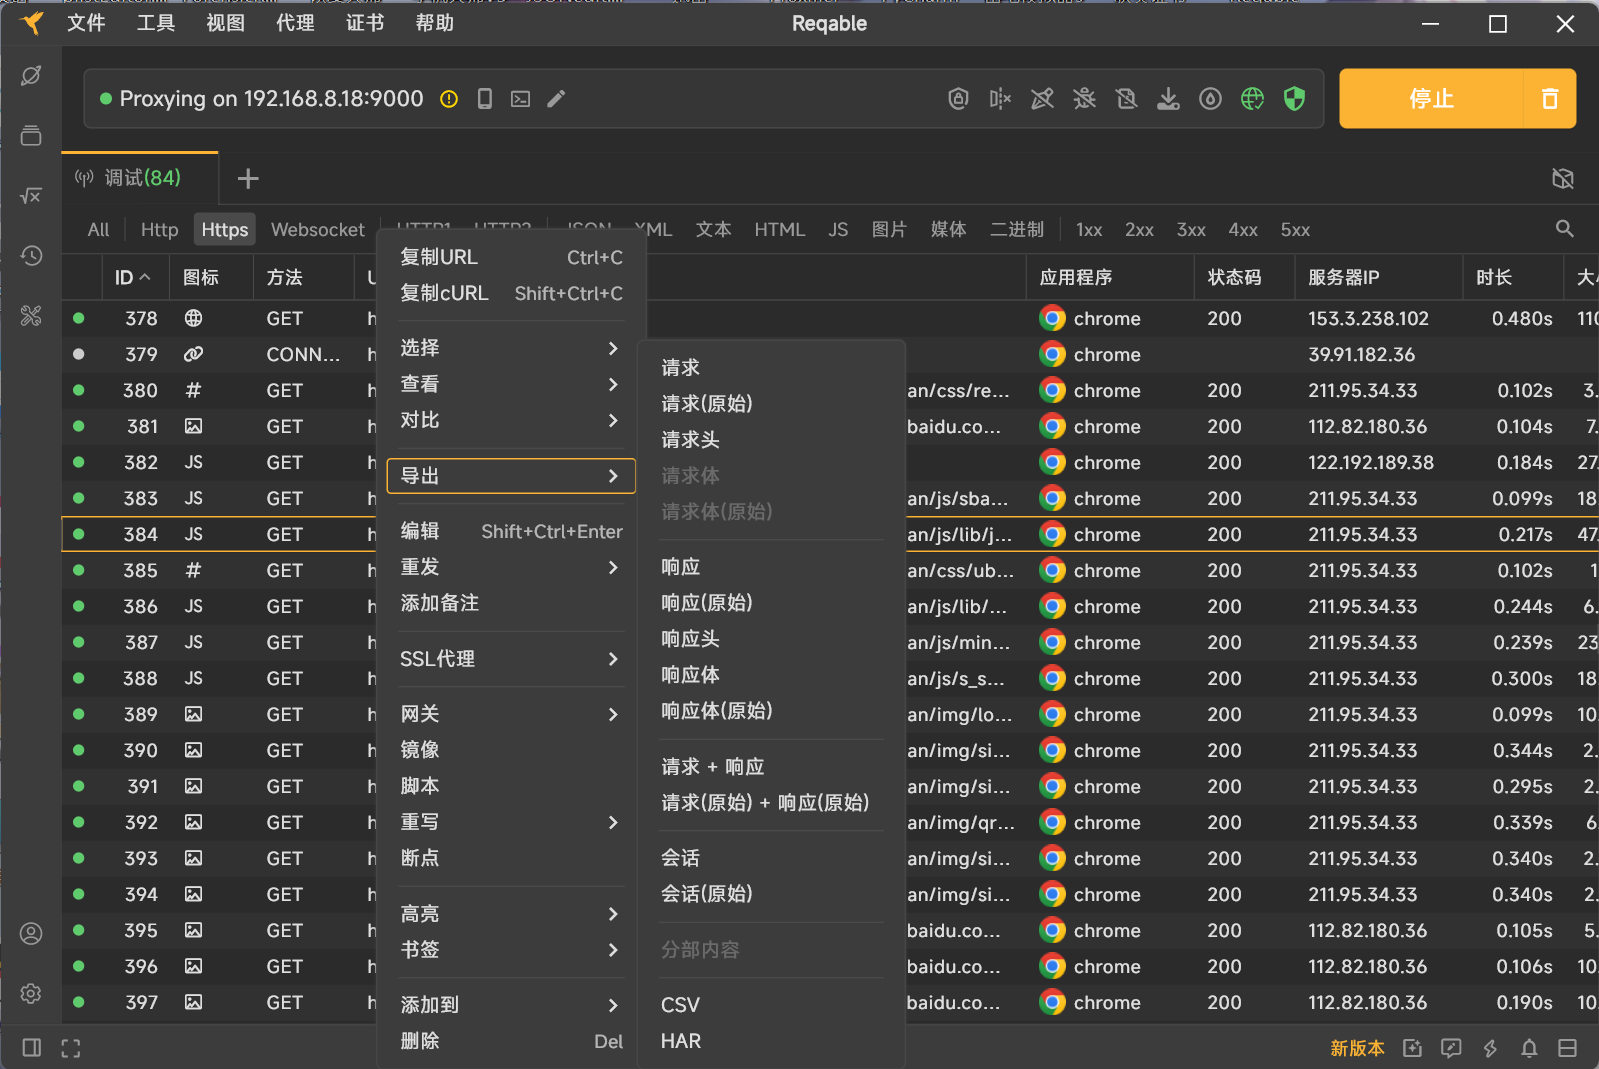The height and width of the screenshot is (1069, 1599).
Task: Click the 停止 stop button
Action: [1431, 98]
